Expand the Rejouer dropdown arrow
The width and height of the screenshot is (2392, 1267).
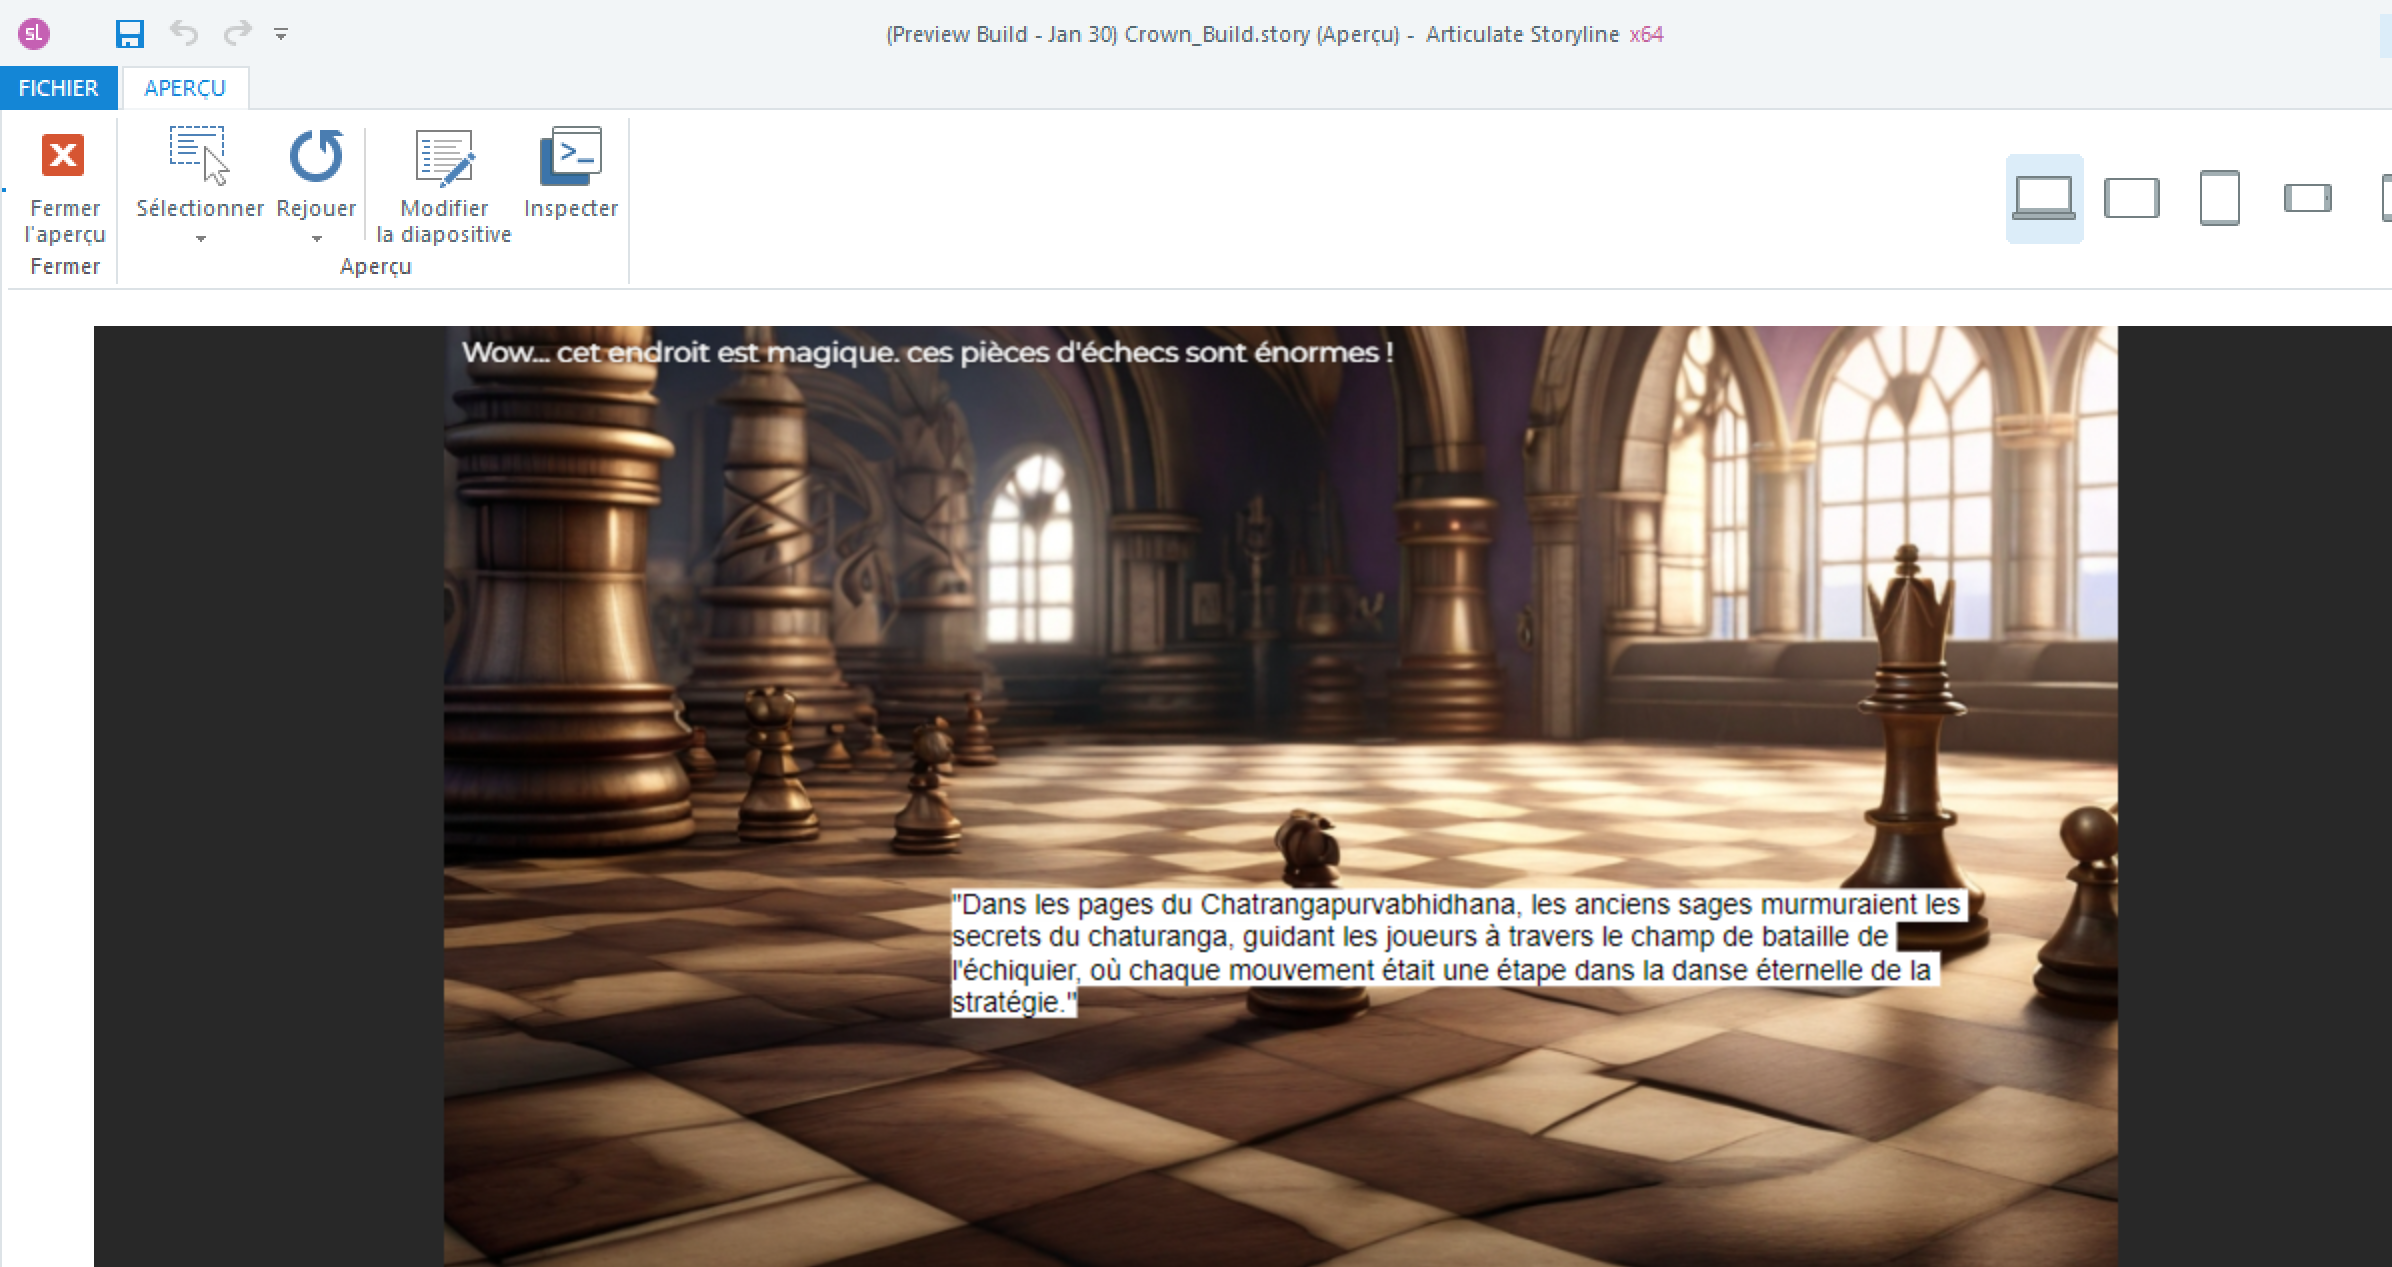point(317,239)
